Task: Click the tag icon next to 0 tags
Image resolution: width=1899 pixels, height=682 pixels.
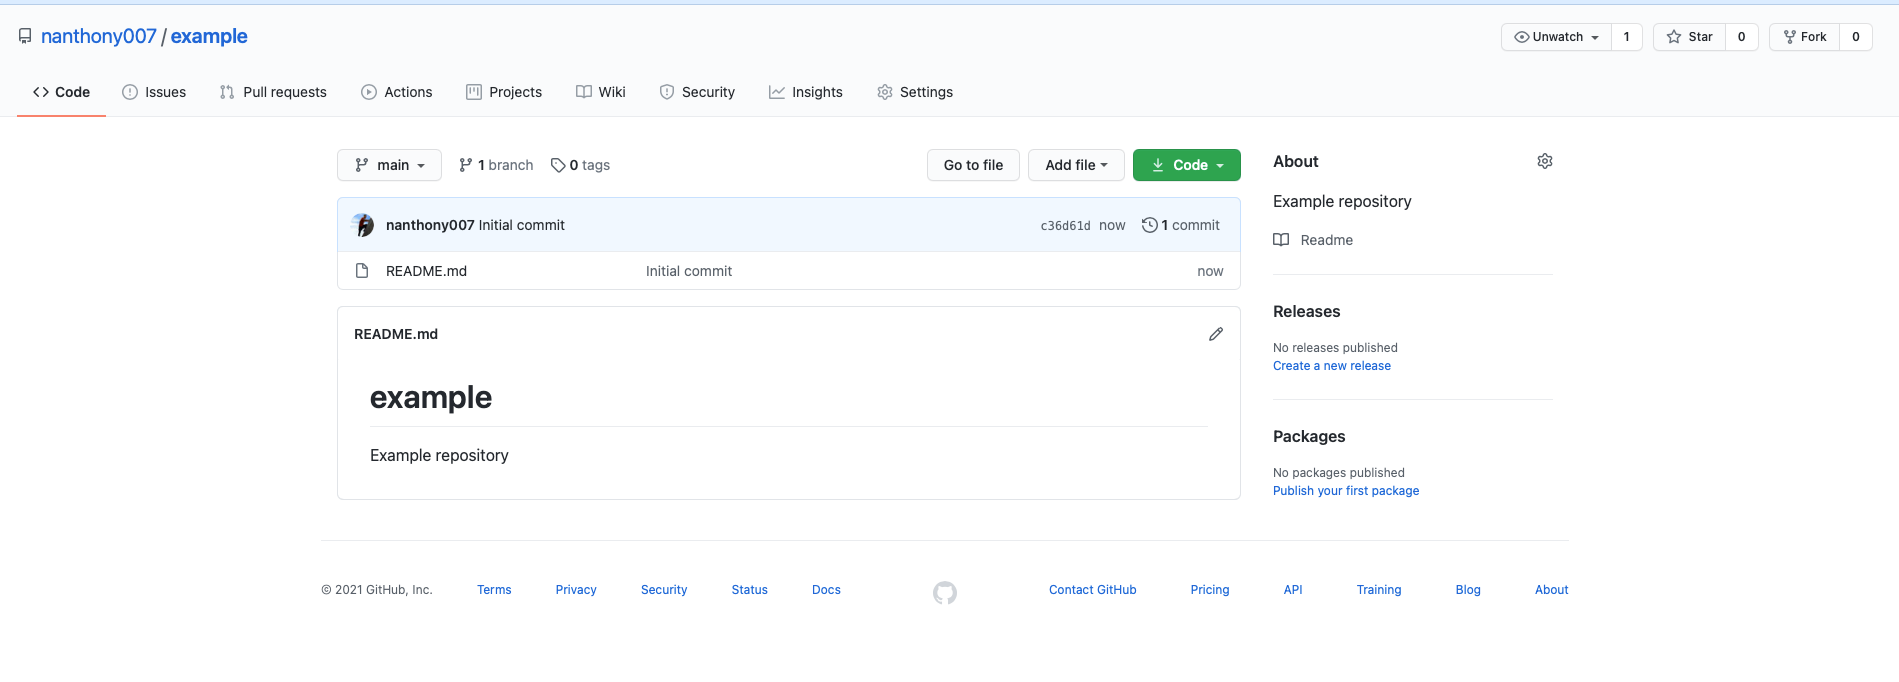Action: (558, 165)
